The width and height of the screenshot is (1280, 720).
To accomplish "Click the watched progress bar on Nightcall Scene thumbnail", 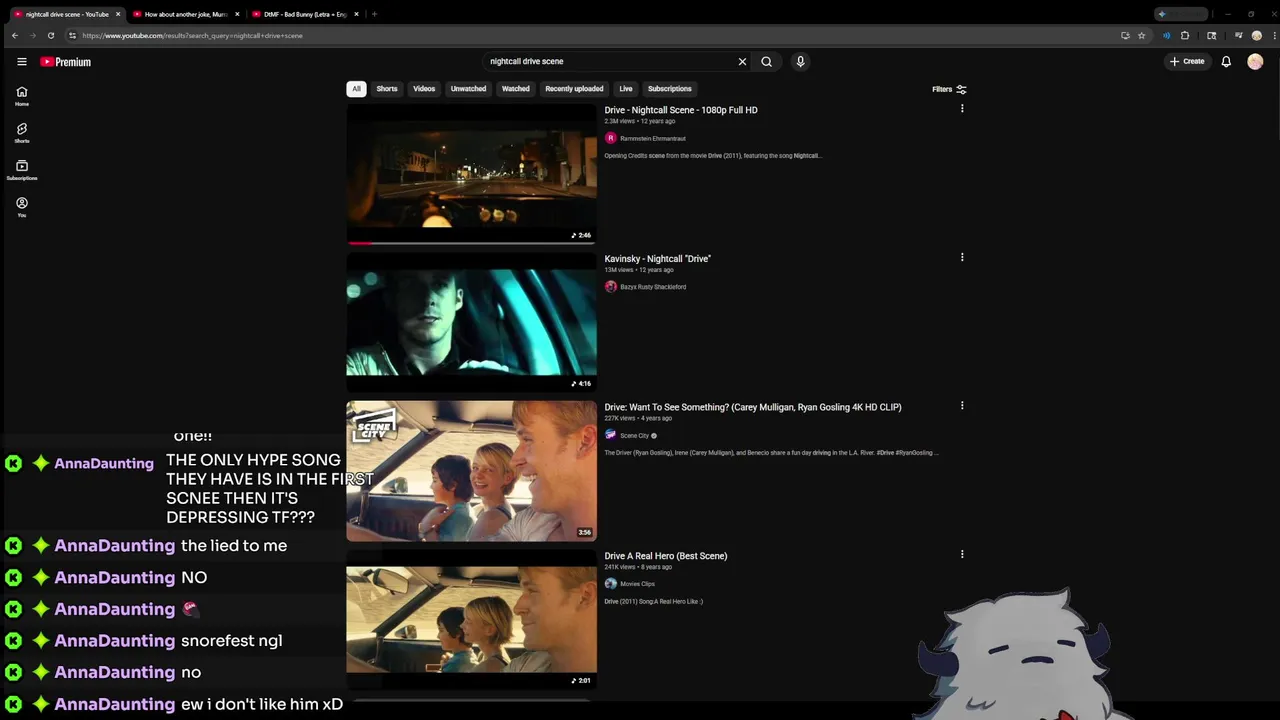I will click(471, 242).
